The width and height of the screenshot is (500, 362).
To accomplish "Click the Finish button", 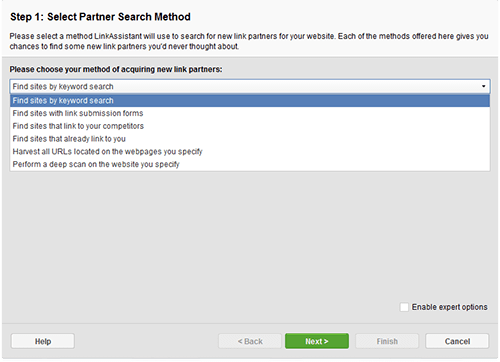I will click(387, 341).
